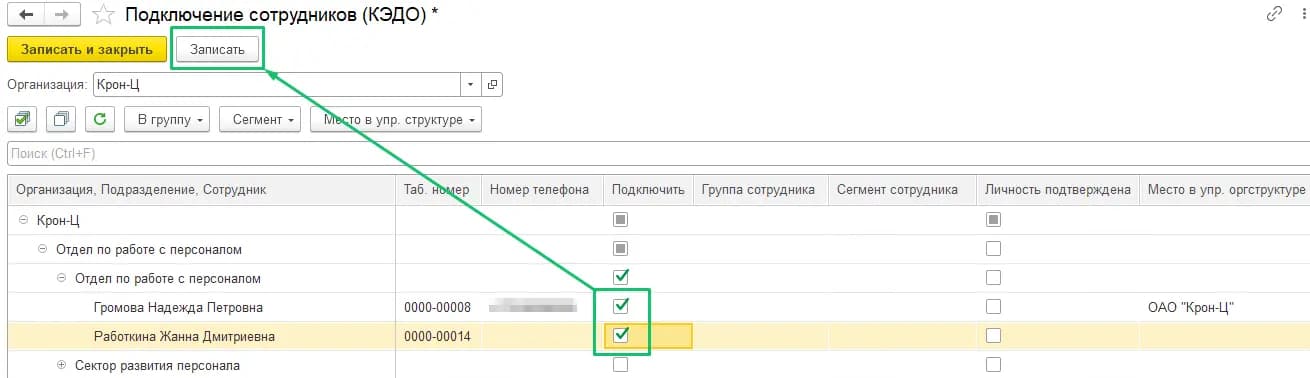
Task: Toggle Подключить checkbox for Громова Надежда Петровна
Action: point(620,306)
